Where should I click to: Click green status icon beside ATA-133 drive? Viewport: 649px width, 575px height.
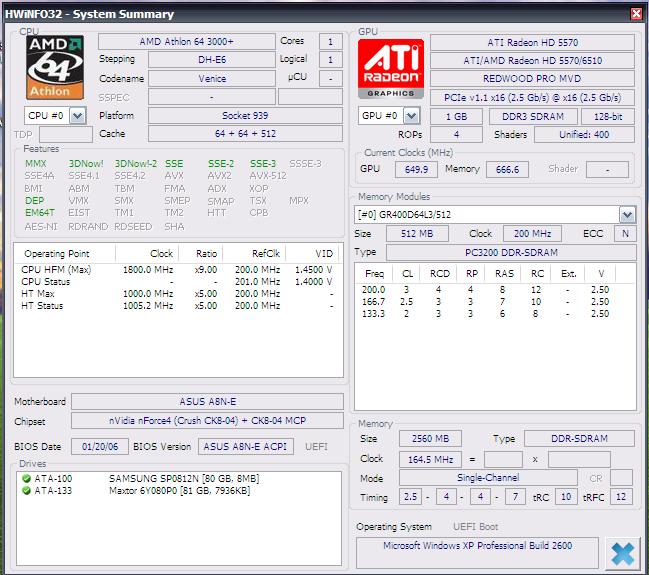point(26,491)
